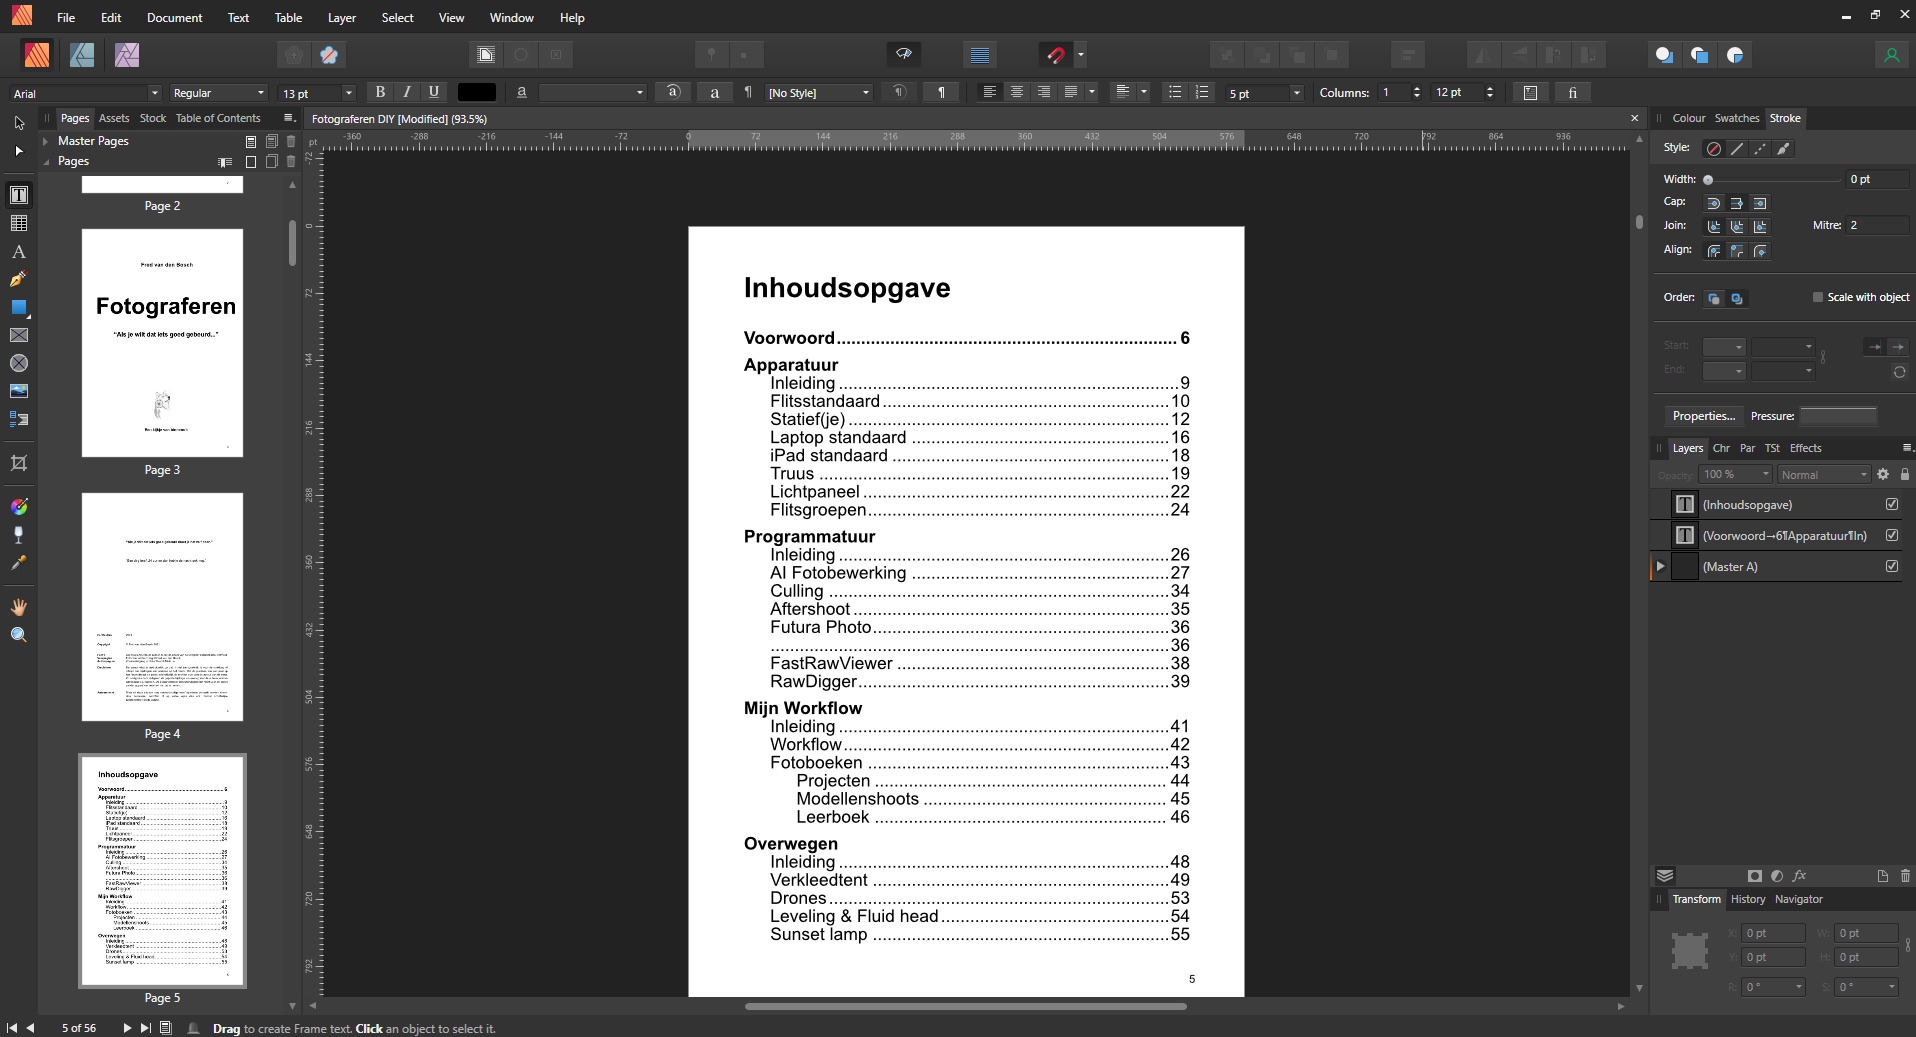Select the Table tool in left toolbar
Screen dimensions: 1916x1037
(19, 223)
